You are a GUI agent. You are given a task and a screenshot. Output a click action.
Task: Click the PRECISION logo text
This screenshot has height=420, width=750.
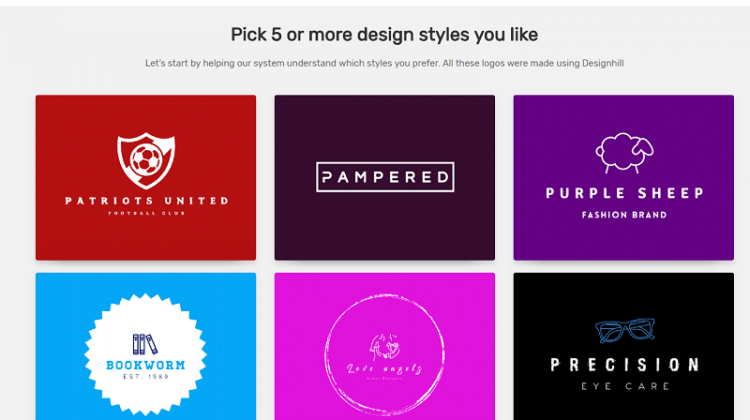(624, 365)
